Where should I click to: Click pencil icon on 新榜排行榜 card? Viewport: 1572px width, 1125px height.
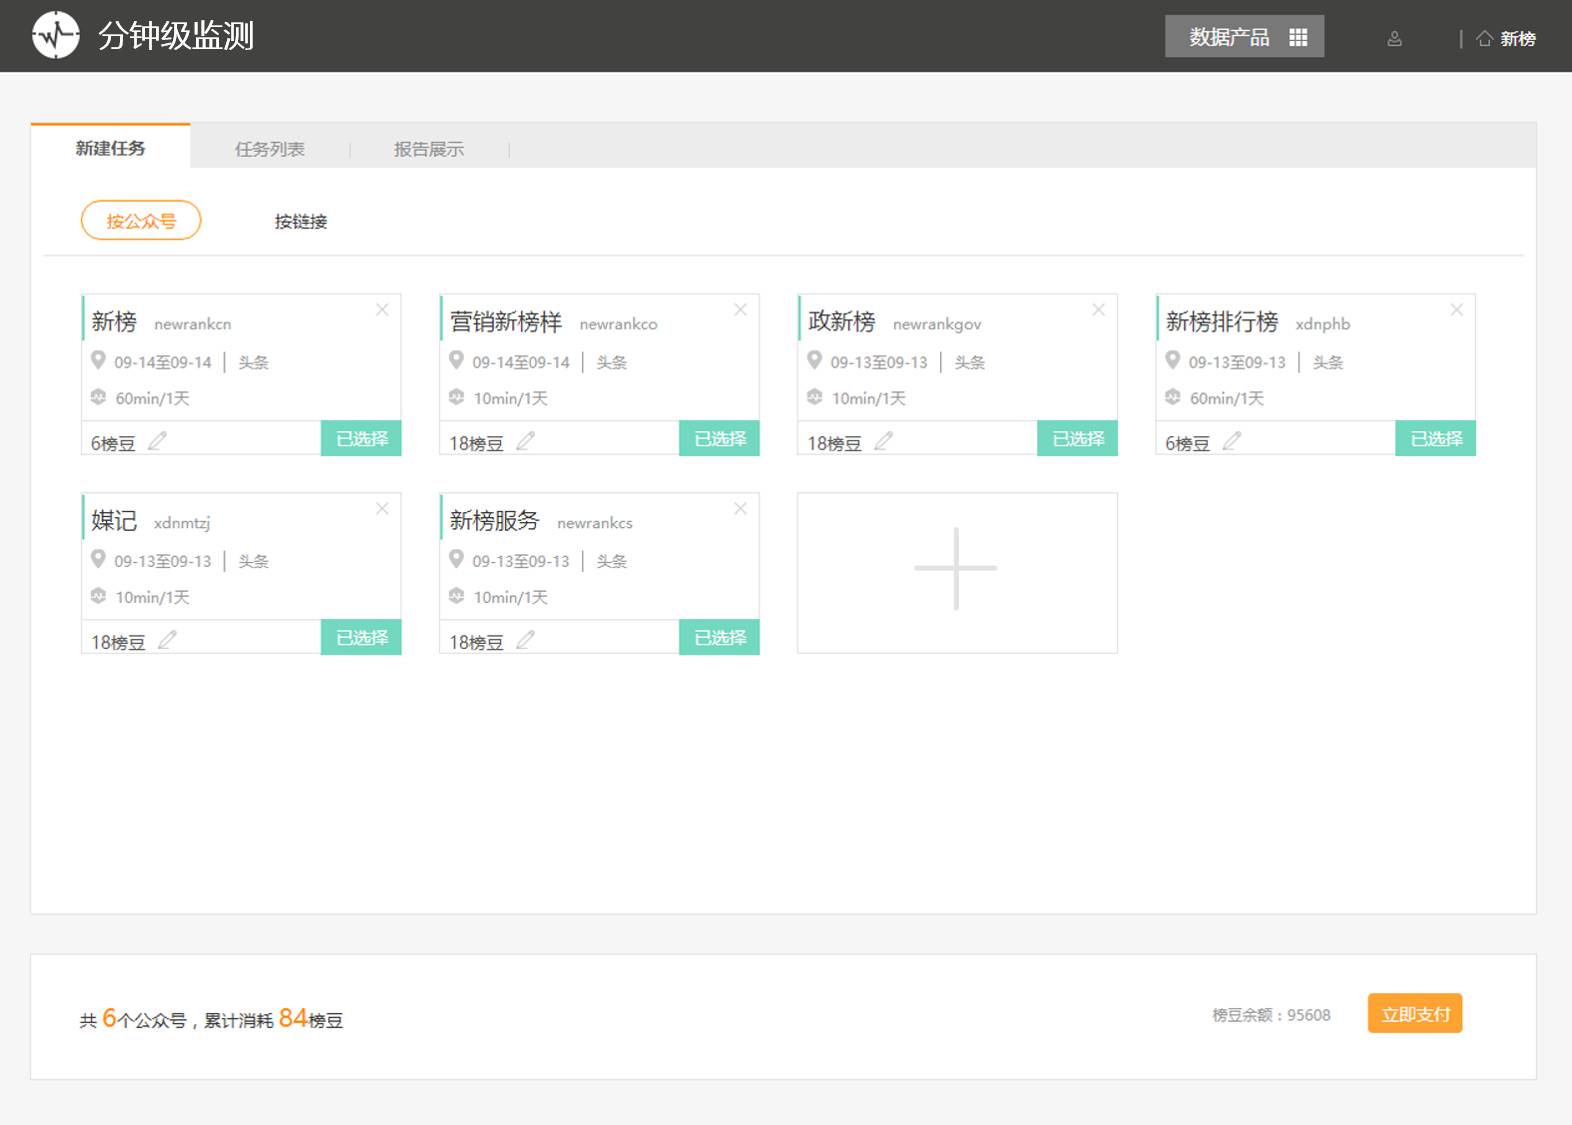pos(1232,441)
